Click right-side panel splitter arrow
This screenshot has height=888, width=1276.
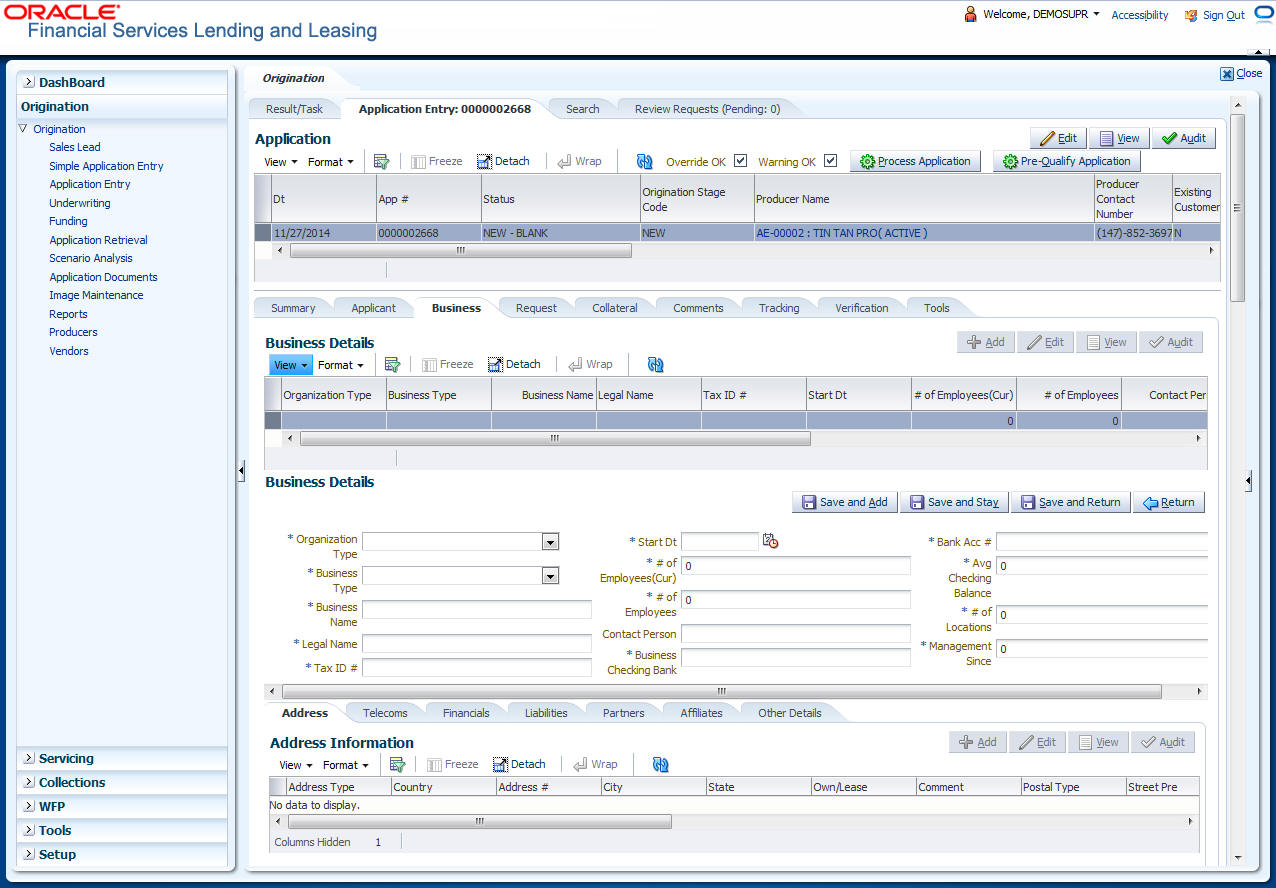tap(1248, 481)
